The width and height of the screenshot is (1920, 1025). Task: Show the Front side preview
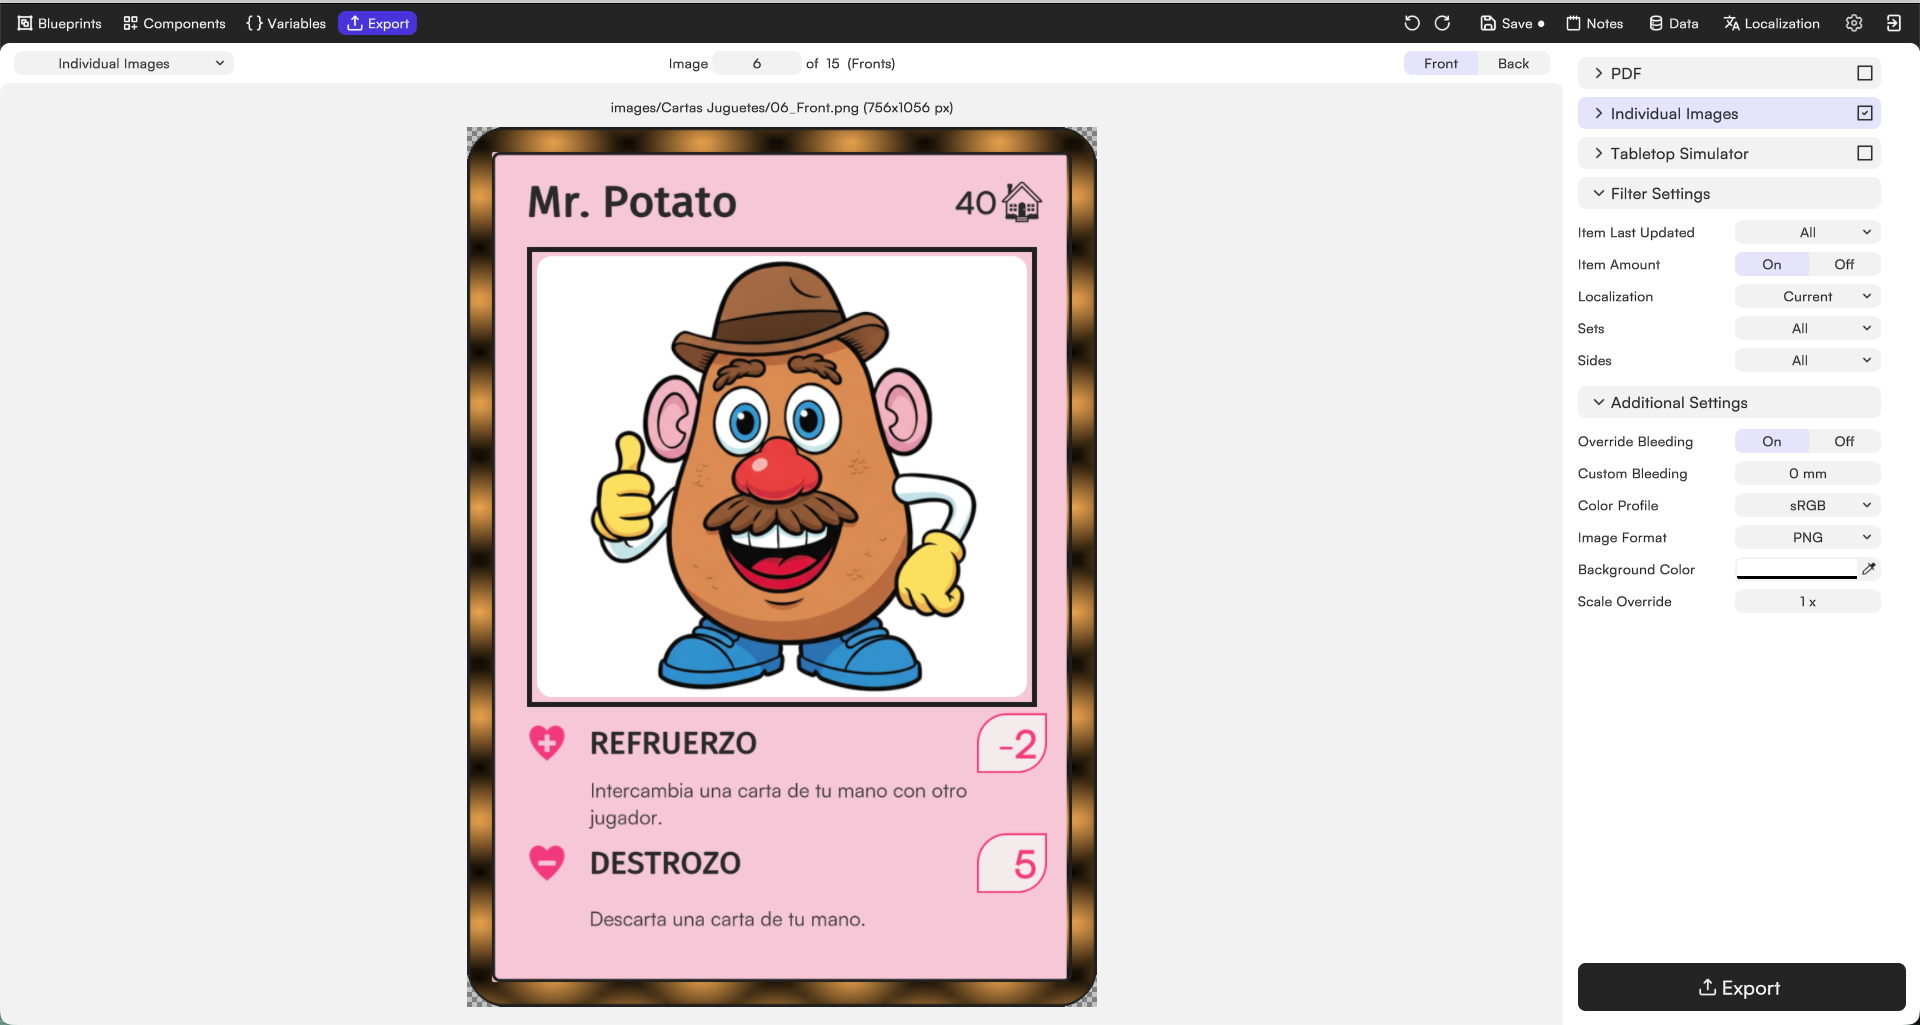click(x=1441, y=63)
